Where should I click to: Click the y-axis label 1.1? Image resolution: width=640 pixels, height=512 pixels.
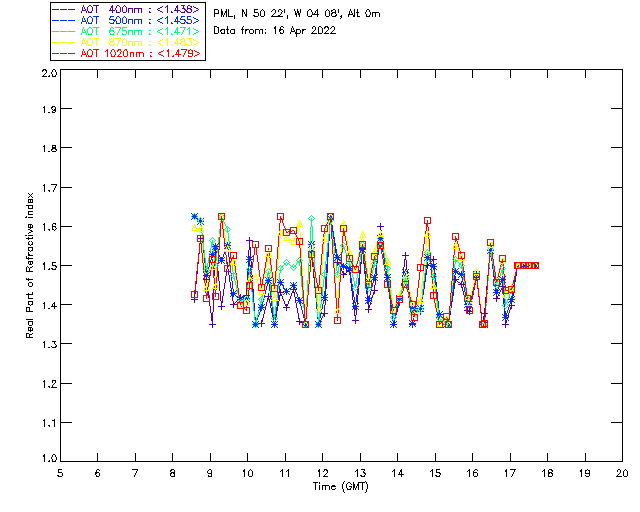pos(49,423)
